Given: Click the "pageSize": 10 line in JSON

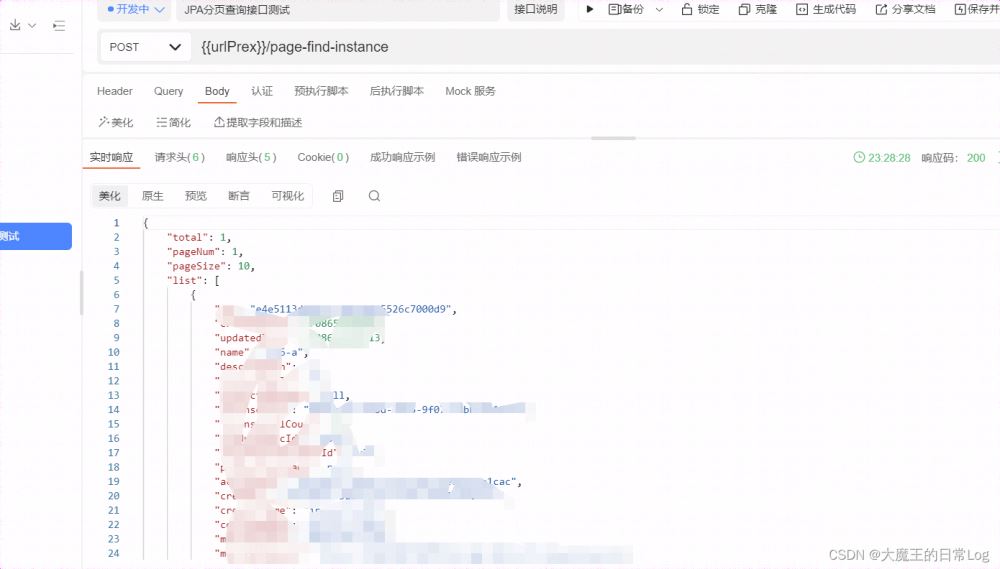Looking at the screenshot, I should pyautogui.click(x=210, y=266).
